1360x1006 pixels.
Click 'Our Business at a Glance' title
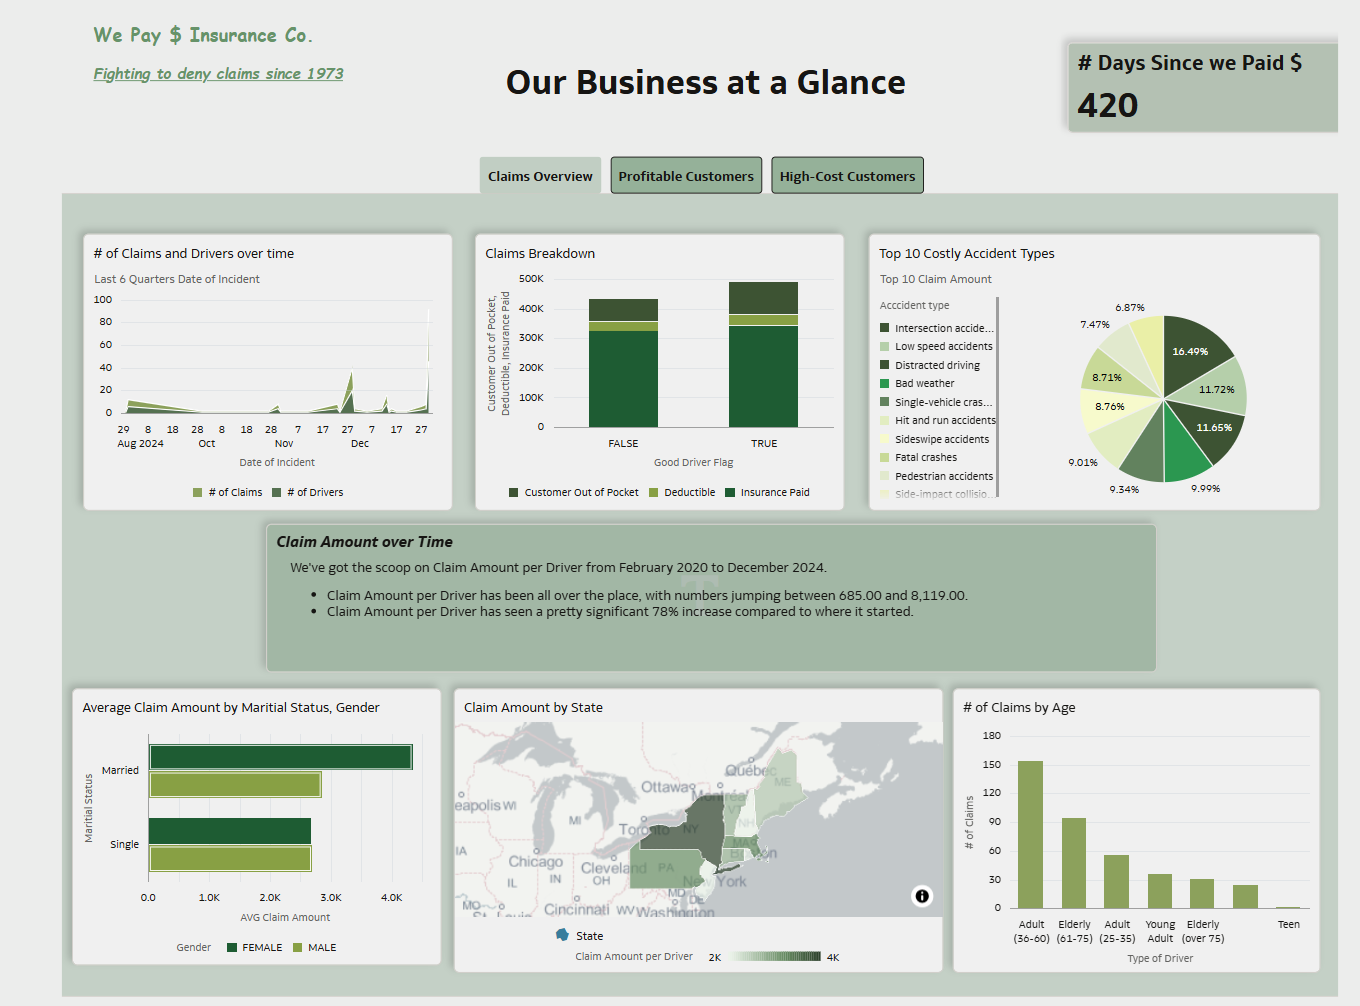706,83
